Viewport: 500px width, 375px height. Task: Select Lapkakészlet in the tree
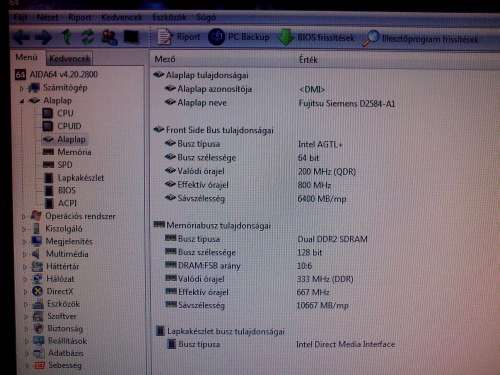tap(81, 178)
